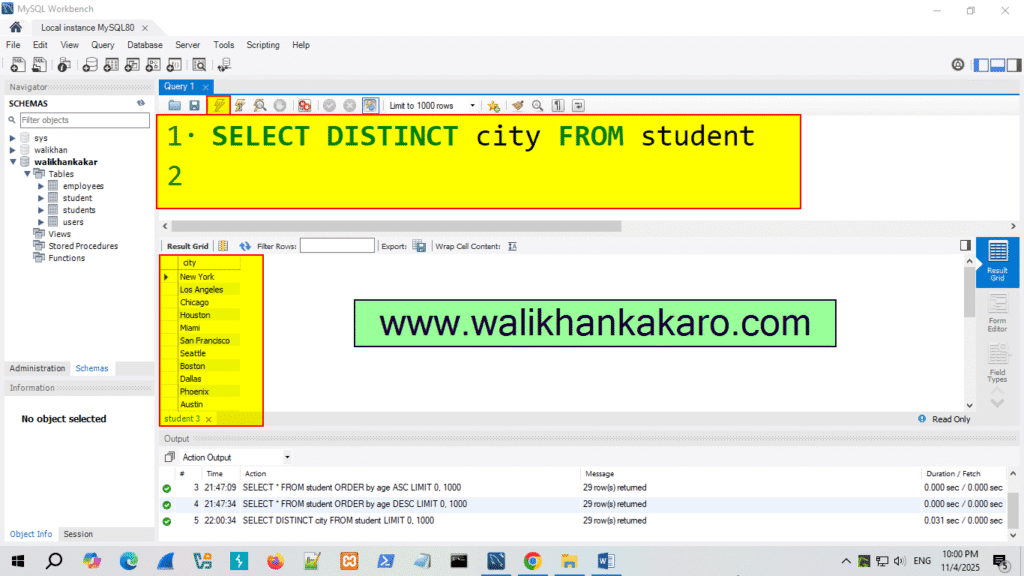This screenshot has width=1024, height=576.
Task: Collapse the walikhankakar Tables node
Action: [x=28, y=173]
